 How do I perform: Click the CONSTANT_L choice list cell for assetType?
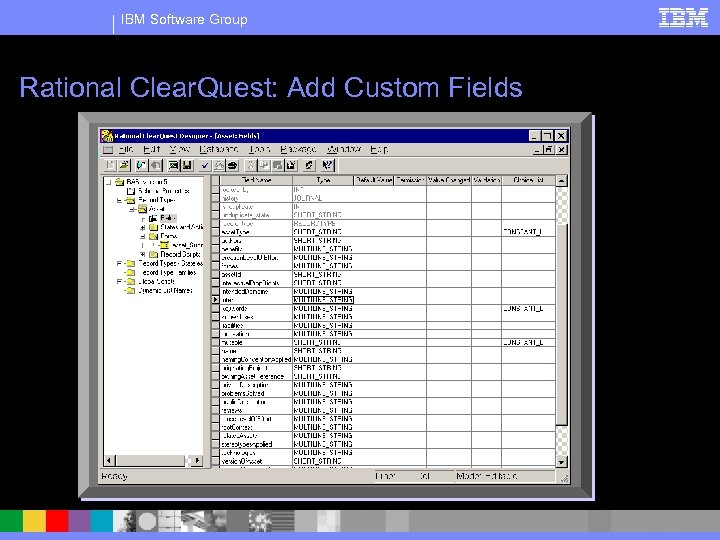point(528,232)
